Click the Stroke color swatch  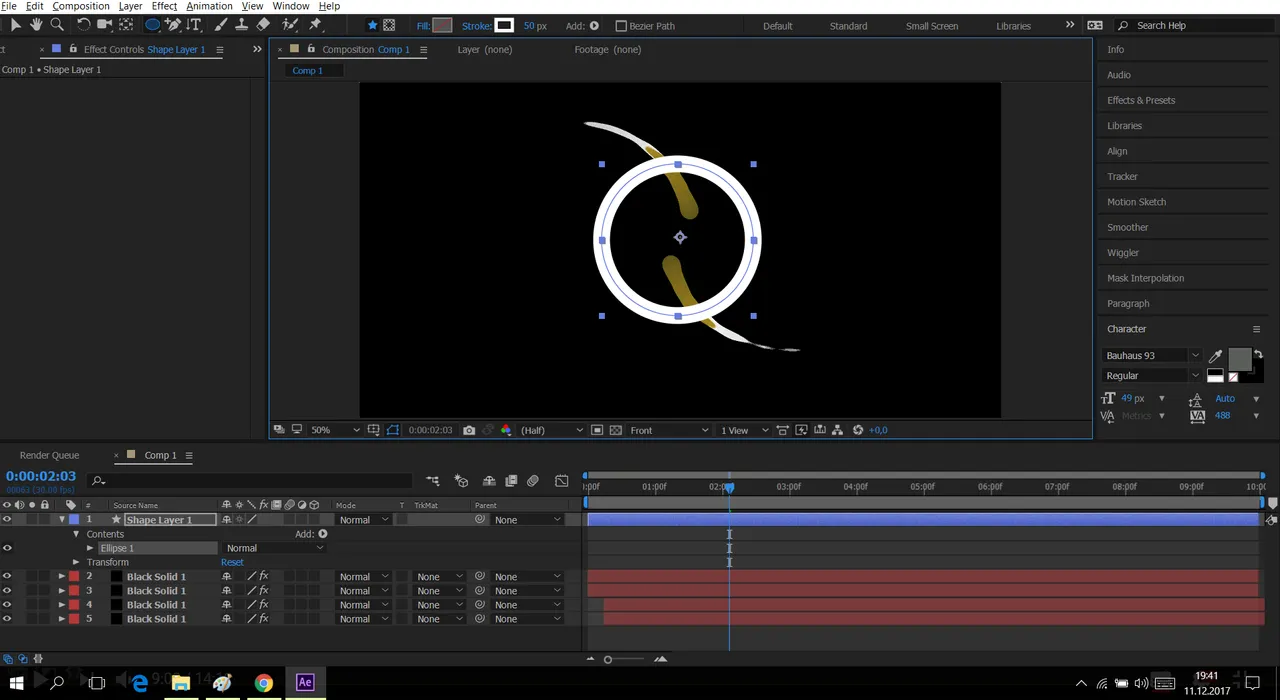point(504,26)
